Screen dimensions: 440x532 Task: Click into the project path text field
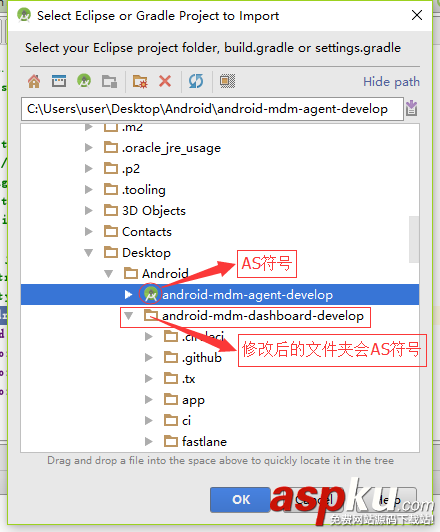212,109
